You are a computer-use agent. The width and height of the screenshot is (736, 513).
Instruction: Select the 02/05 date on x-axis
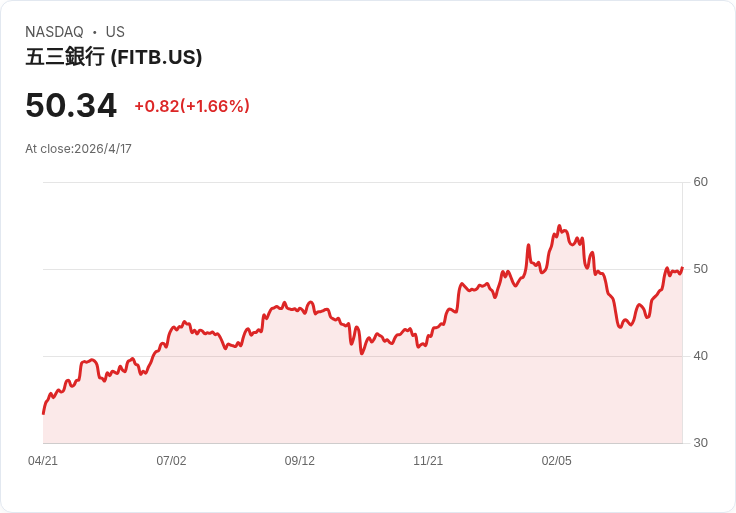pos(557,461)
